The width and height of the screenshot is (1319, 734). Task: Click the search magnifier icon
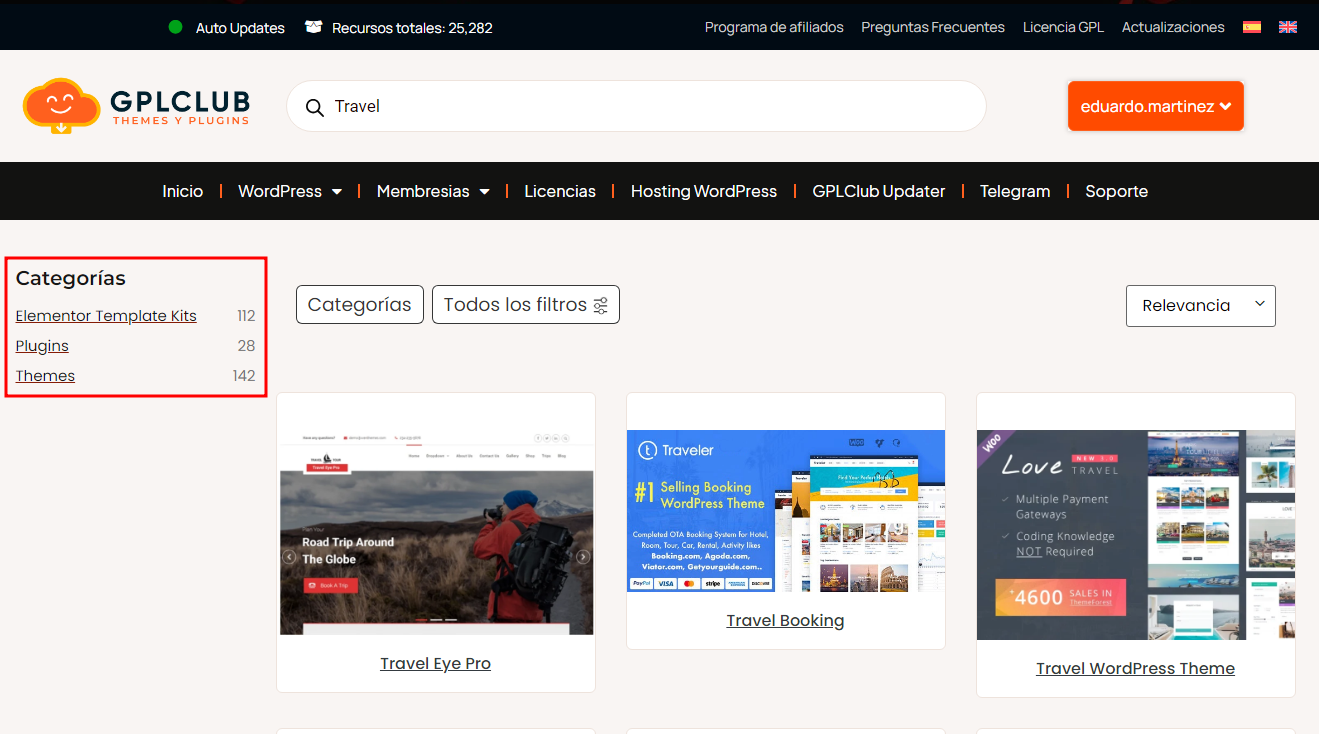click(x=314, y=107)
